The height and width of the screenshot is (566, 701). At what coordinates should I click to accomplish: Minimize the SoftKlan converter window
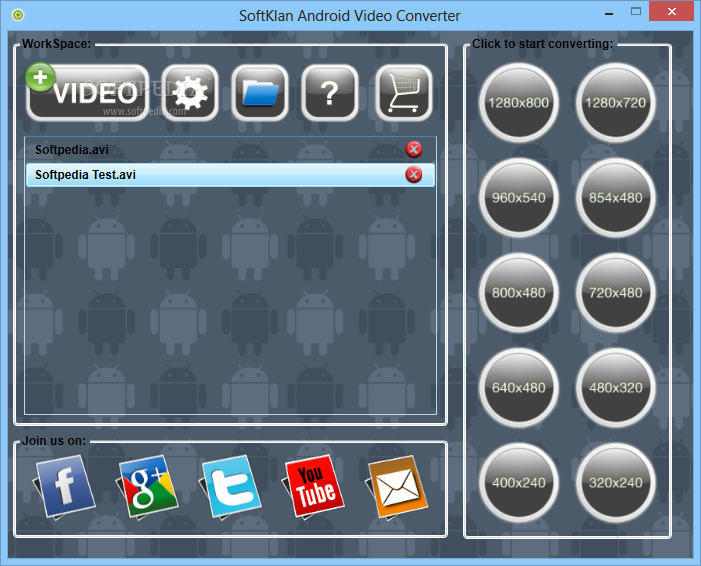[609, 13]
